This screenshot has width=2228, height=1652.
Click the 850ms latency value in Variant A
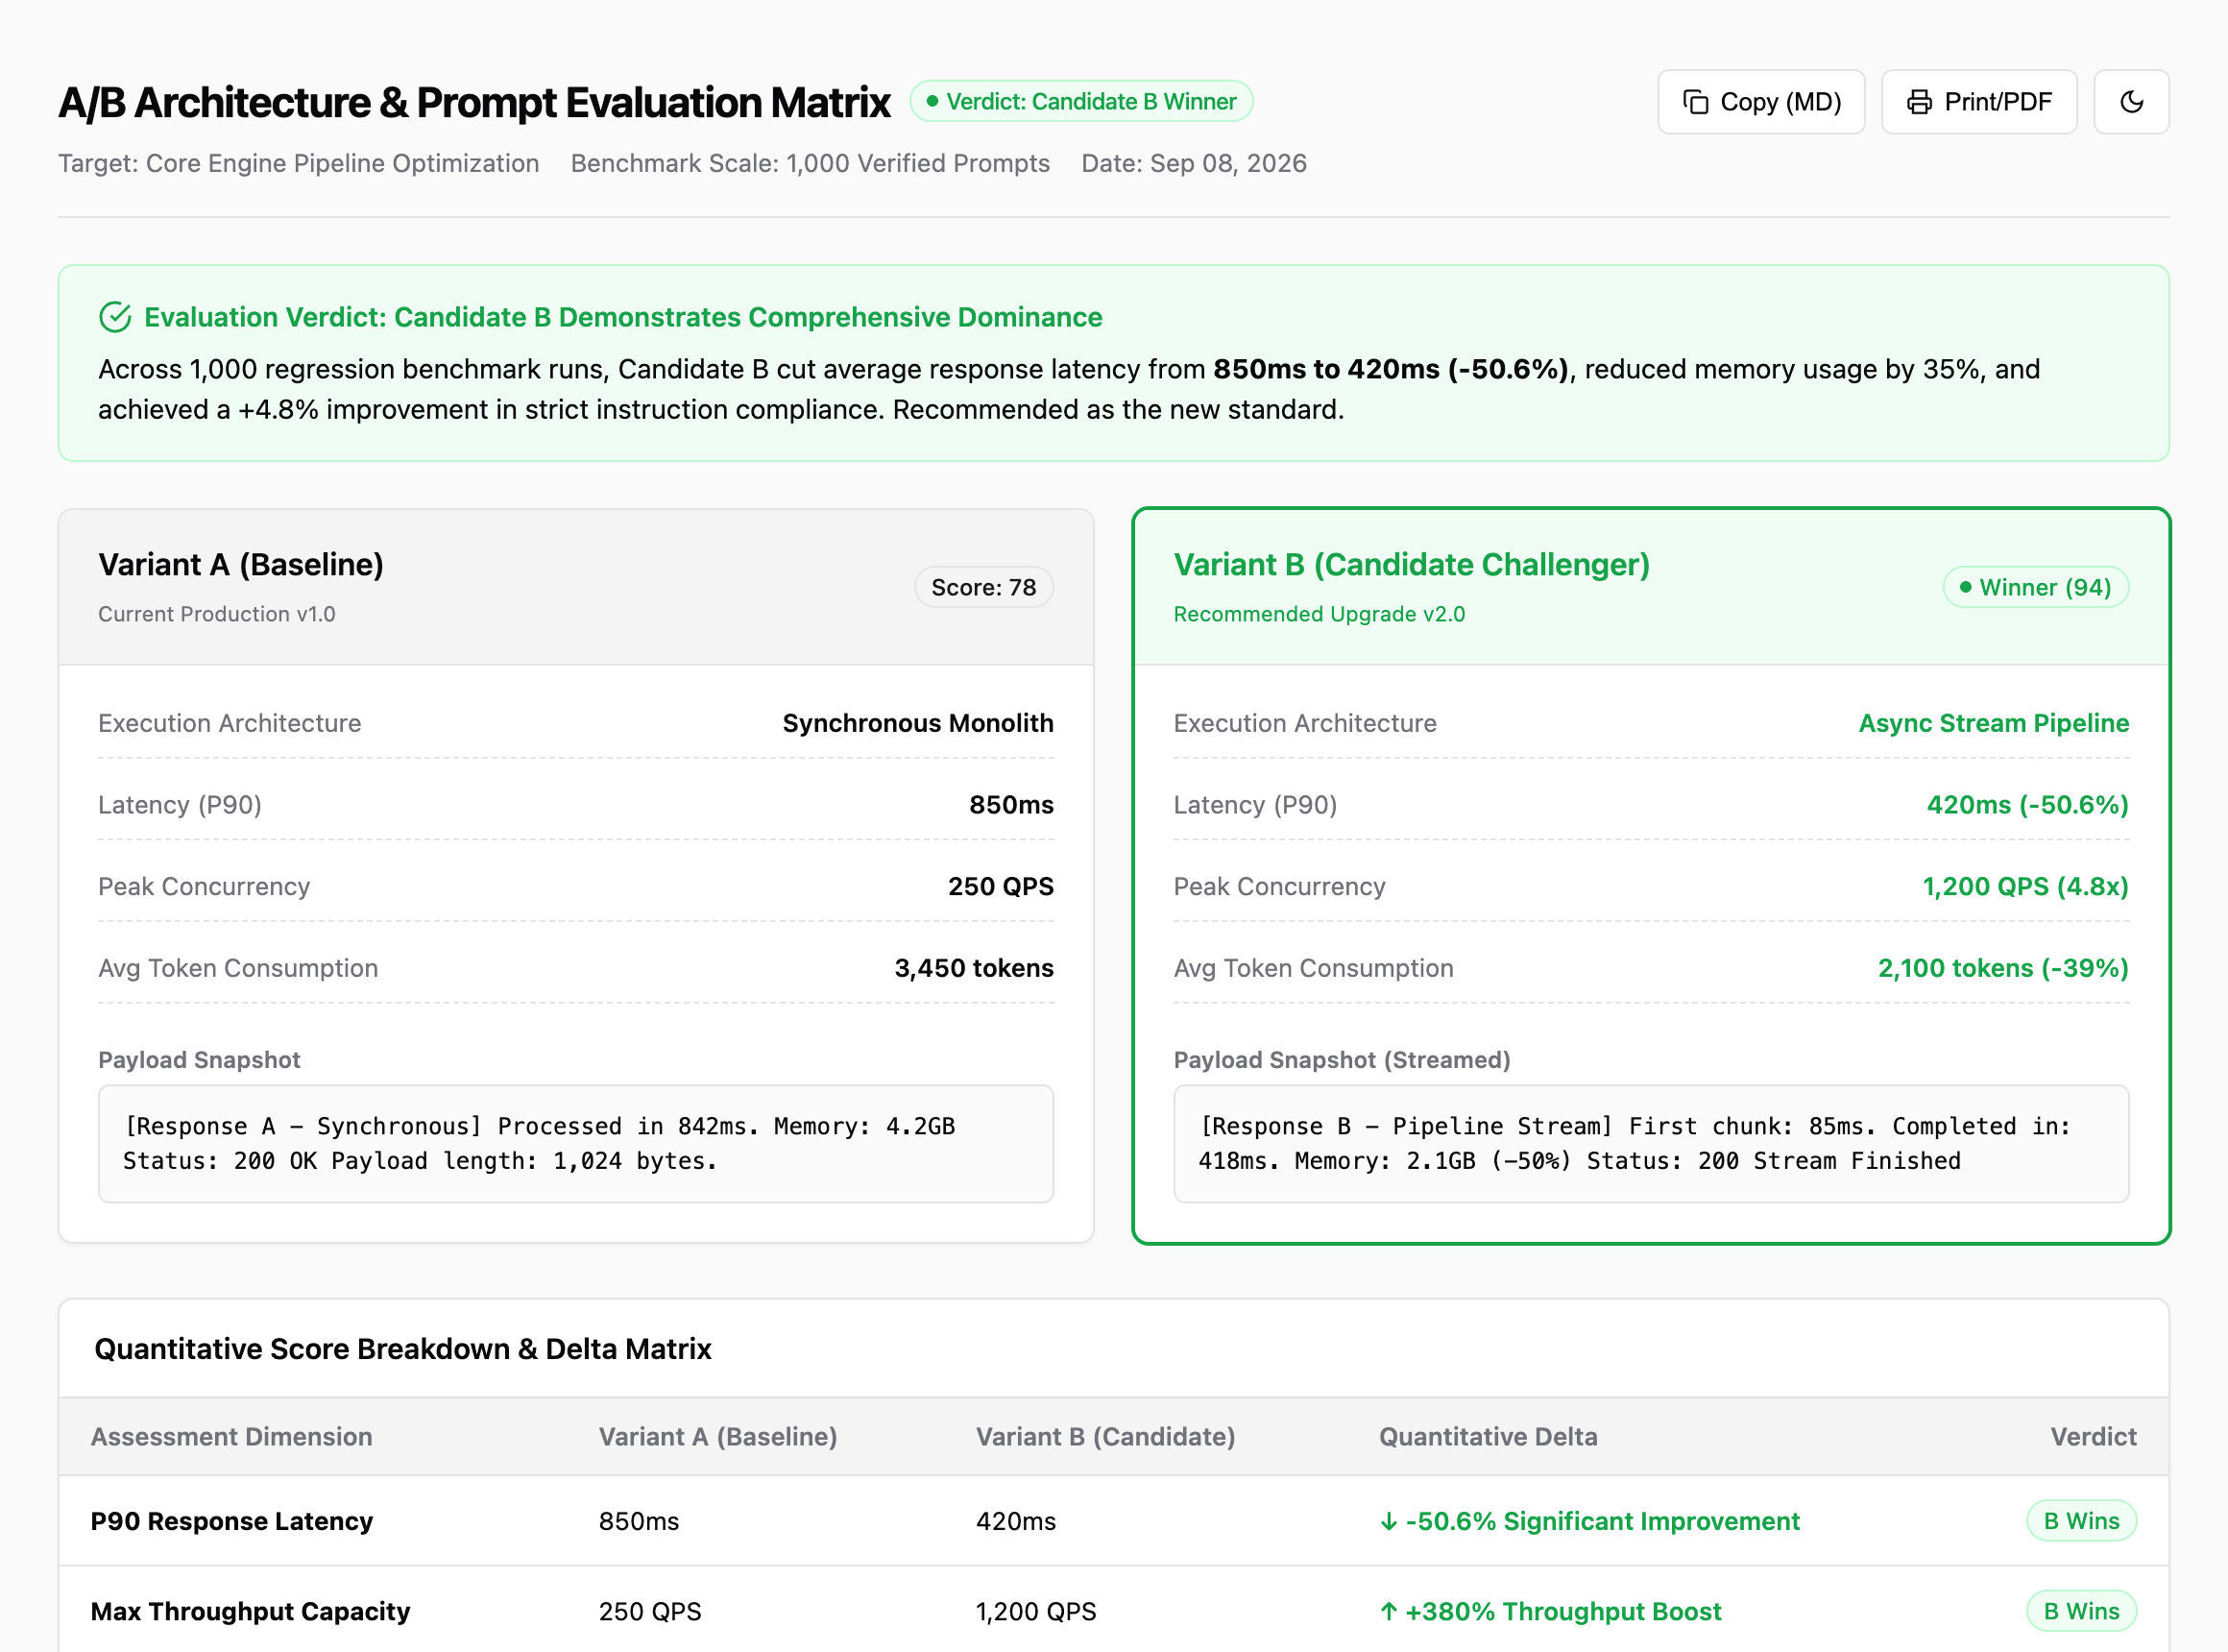[1011, 805]
